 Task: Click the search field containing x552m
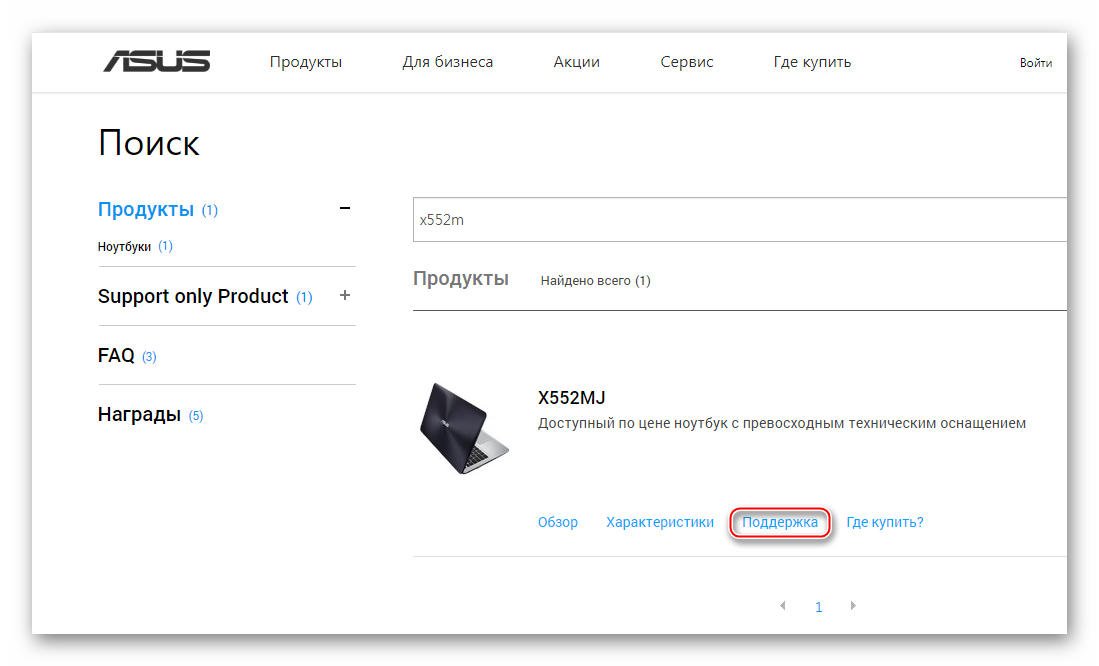740,220
